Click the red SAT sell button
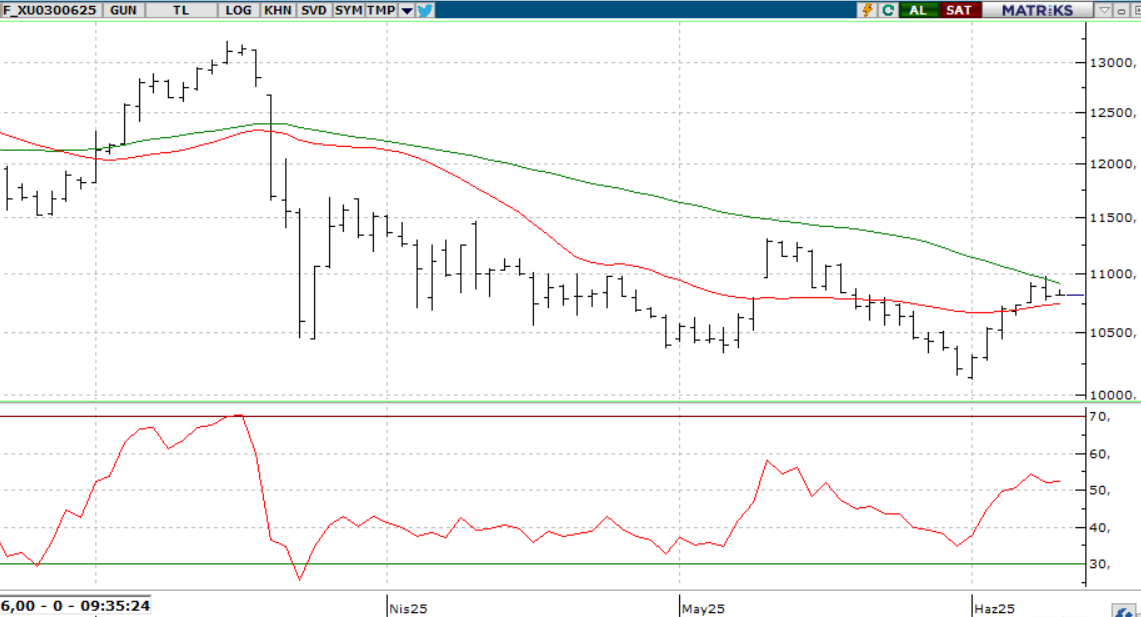 coord(959,10)
